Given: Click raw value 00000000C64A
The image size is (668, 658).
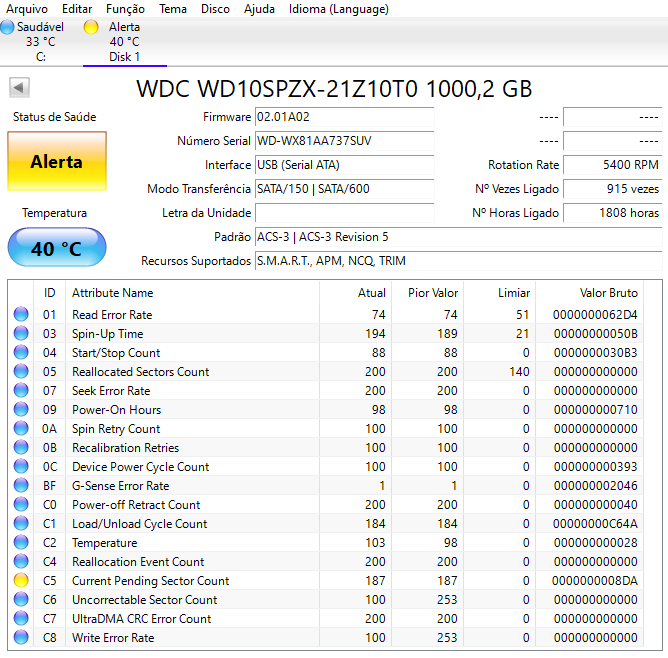Looking at the screenshot, I should pyautogui.click(x=595, y=524).
